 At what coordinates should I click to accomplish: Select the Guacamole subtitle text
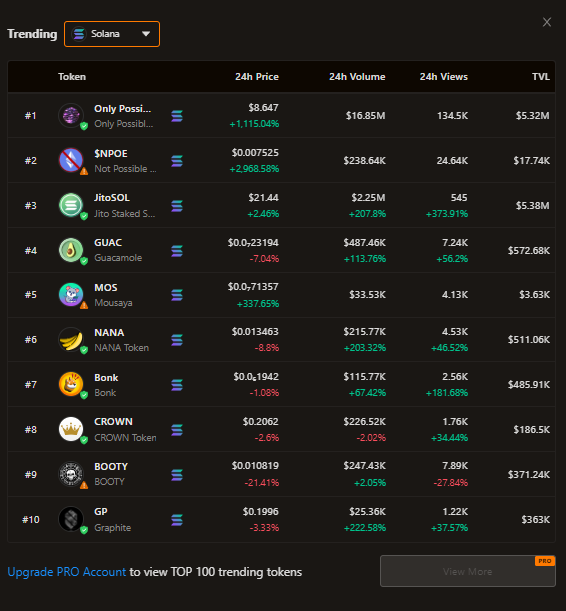click(118, 258)
